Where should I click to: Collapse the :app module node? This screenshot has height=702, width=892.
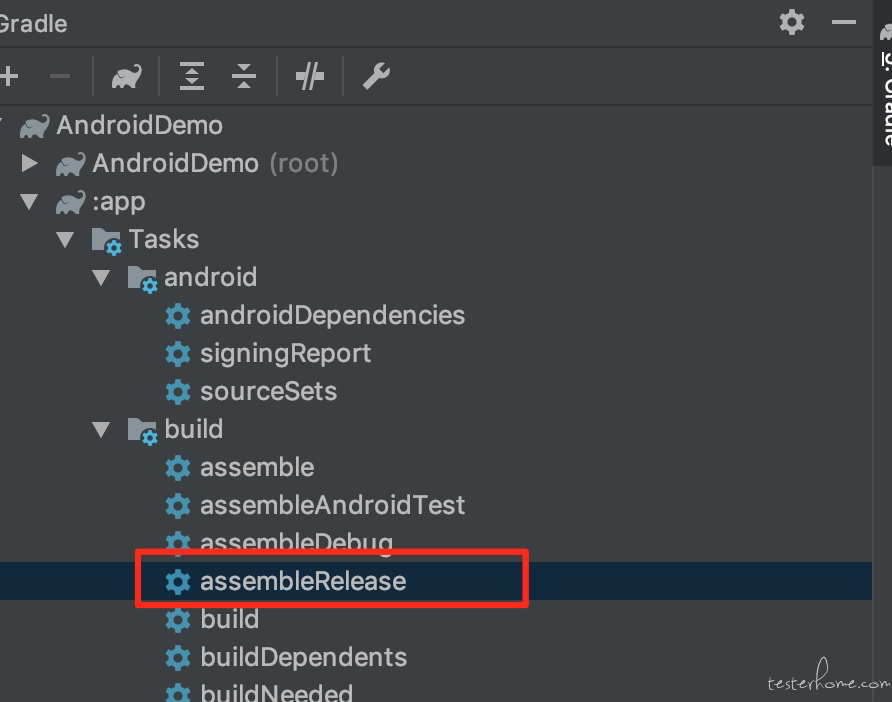point(29,201)
